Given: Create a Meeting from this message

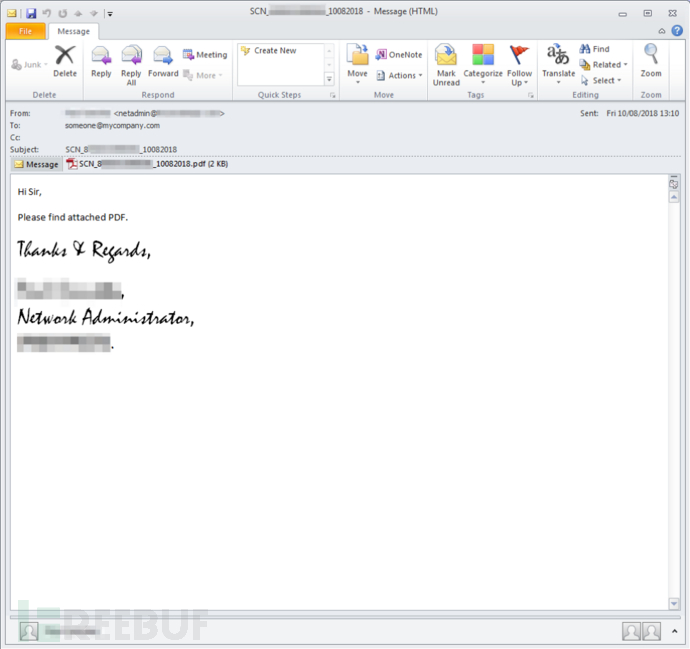Looking at the screenshot, I should [205, 55].
